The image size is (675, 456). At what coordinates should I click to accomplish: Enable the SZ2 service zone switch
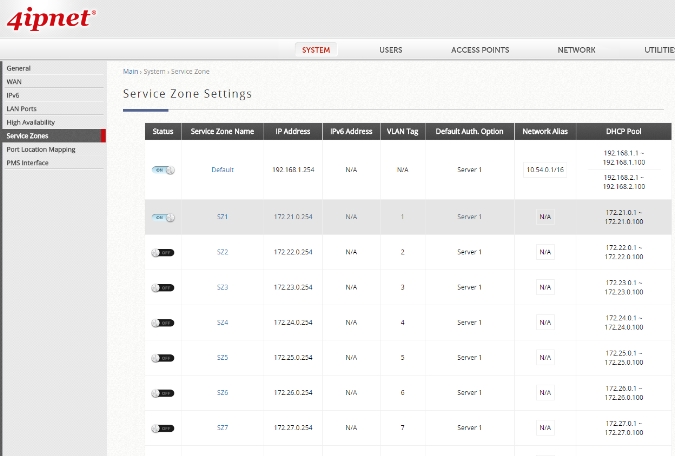pos(162,252)
